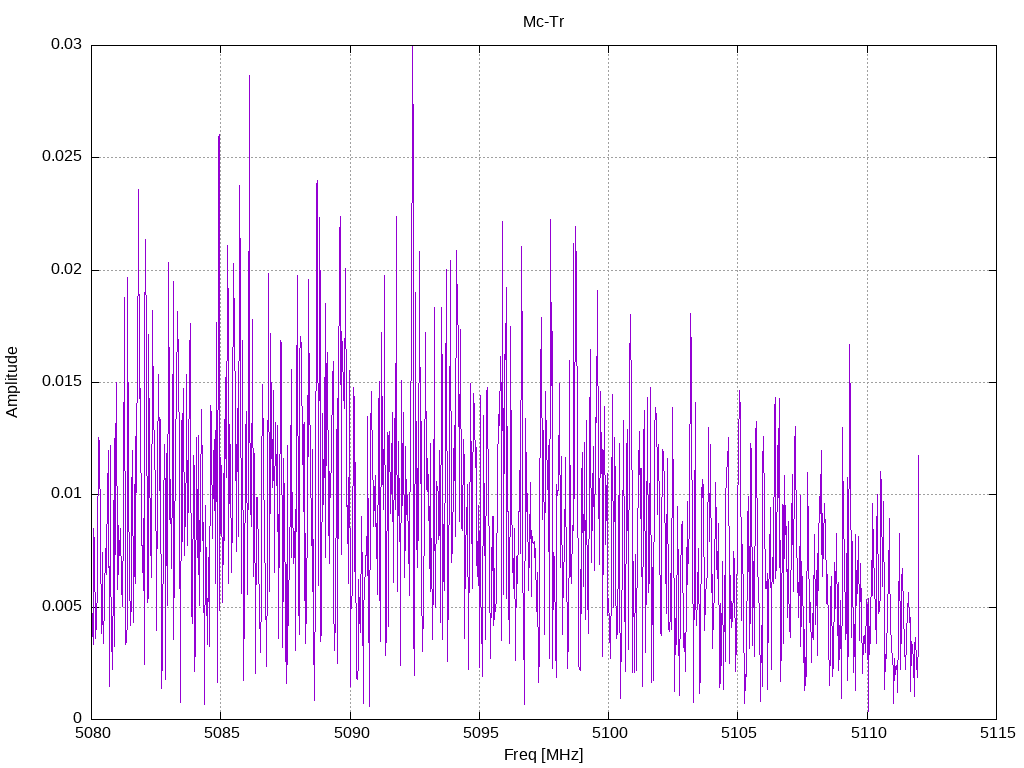
Task: Click the 0.025 y-axis tick label
Action: 62,157
